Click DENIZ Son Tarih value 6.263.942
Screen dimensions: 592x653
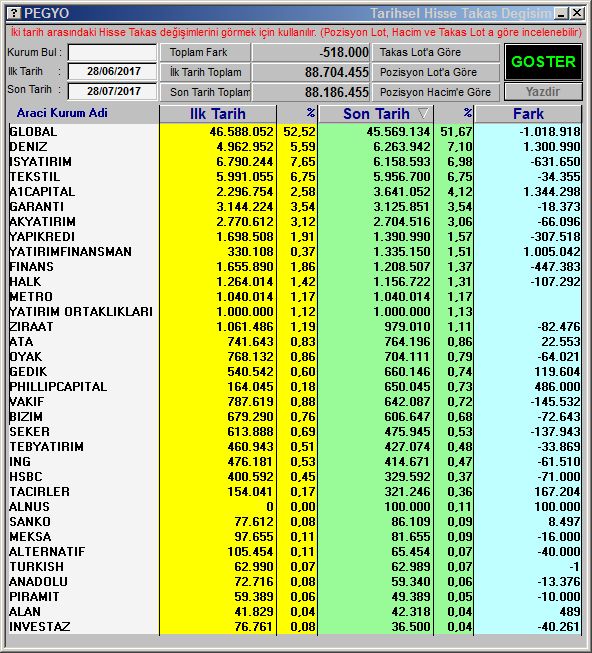click(401, 147)
